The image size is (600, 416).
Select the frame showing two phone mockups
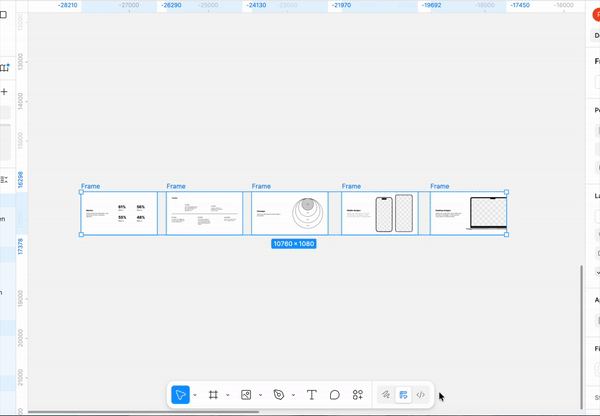click(x=380, y=213)
